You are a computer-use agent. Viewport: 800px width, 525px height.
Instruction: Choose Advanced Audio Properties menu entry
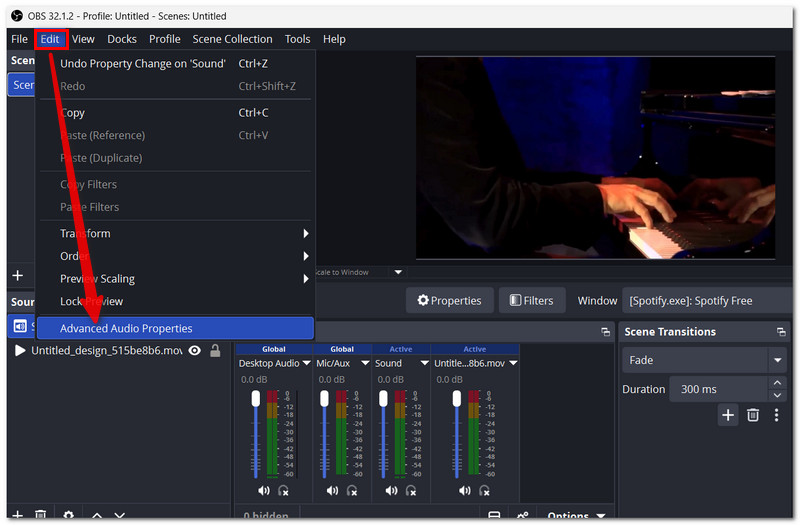[x=176, y=328]
